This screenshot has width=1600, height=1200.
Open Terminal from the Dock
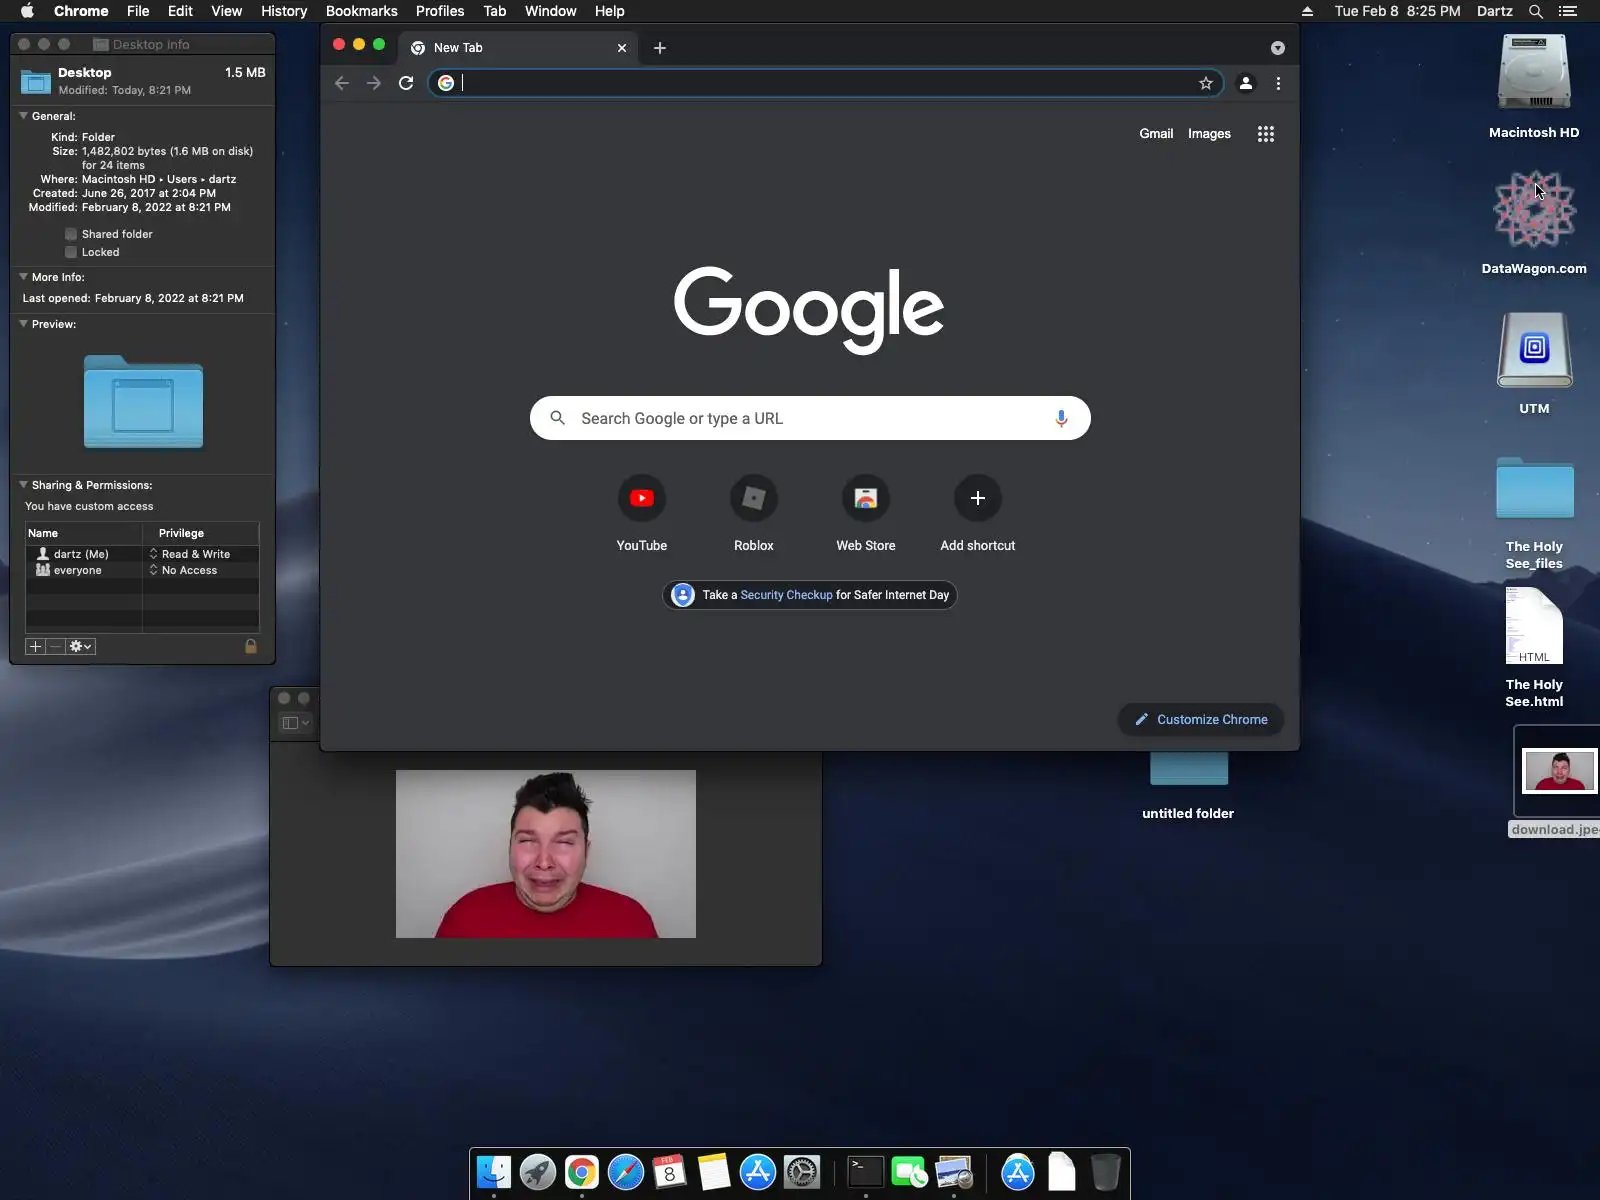pyautogui.click(x=866, y=1172)
